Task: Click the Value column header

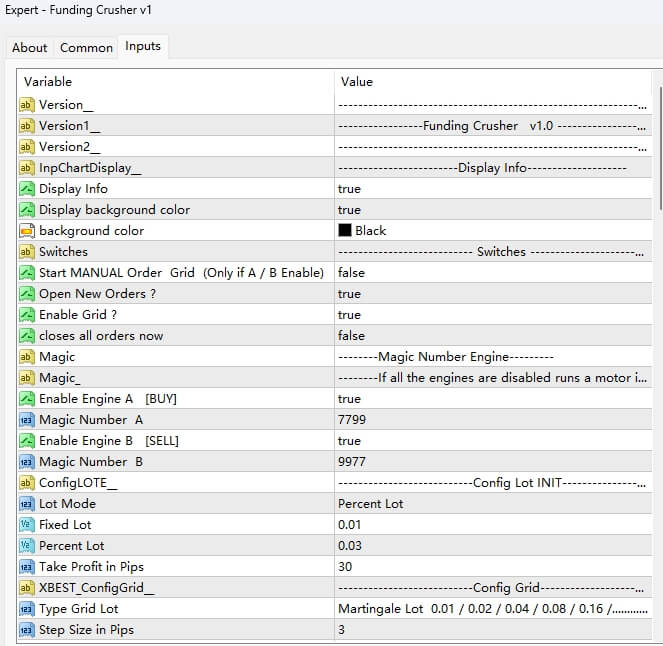Action: click(x=357, y=81)
